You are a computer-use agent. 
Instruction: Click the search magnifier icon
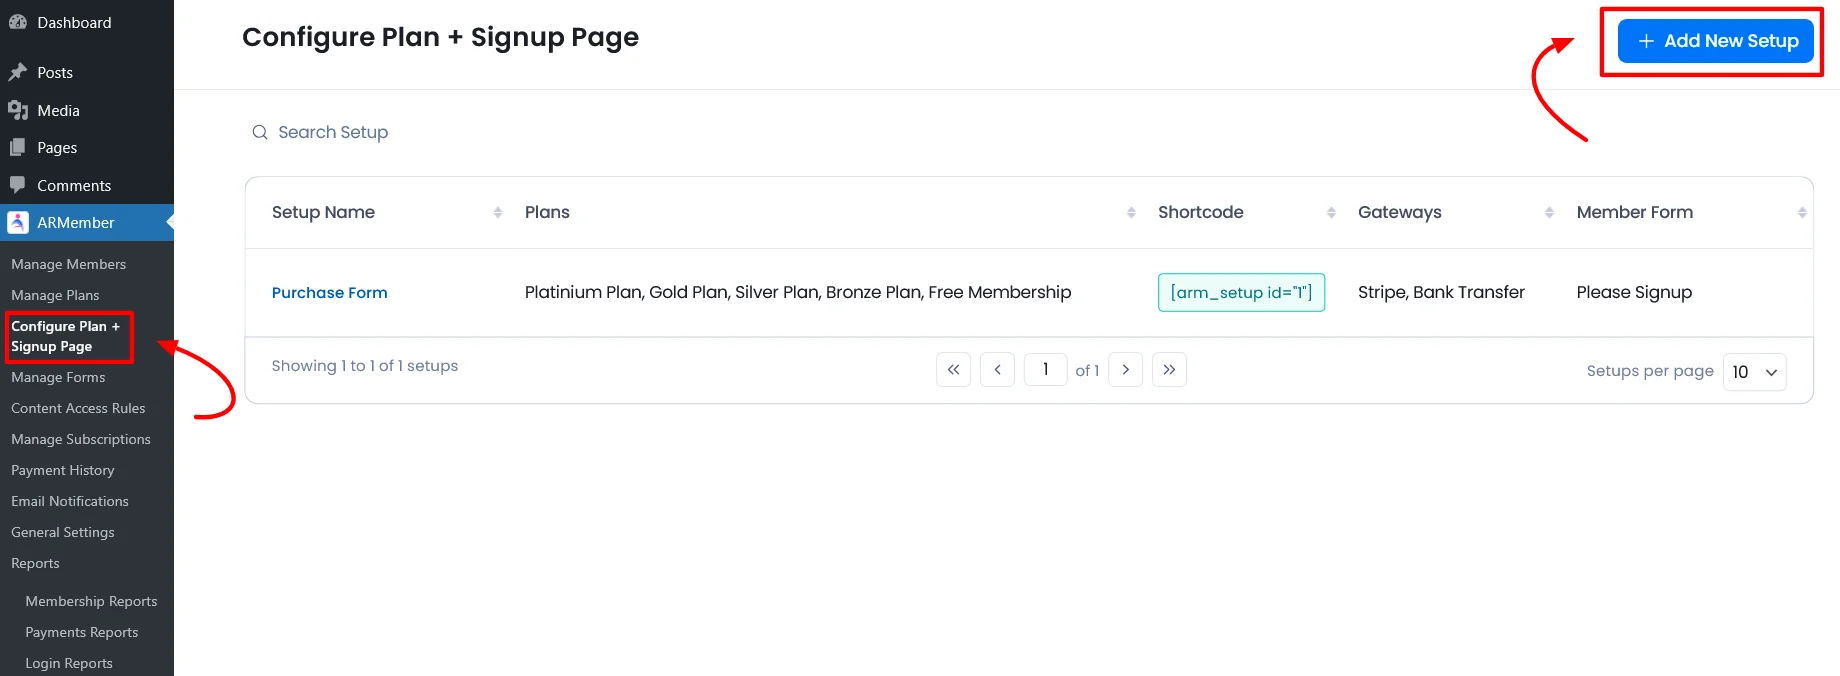[260, 132]
